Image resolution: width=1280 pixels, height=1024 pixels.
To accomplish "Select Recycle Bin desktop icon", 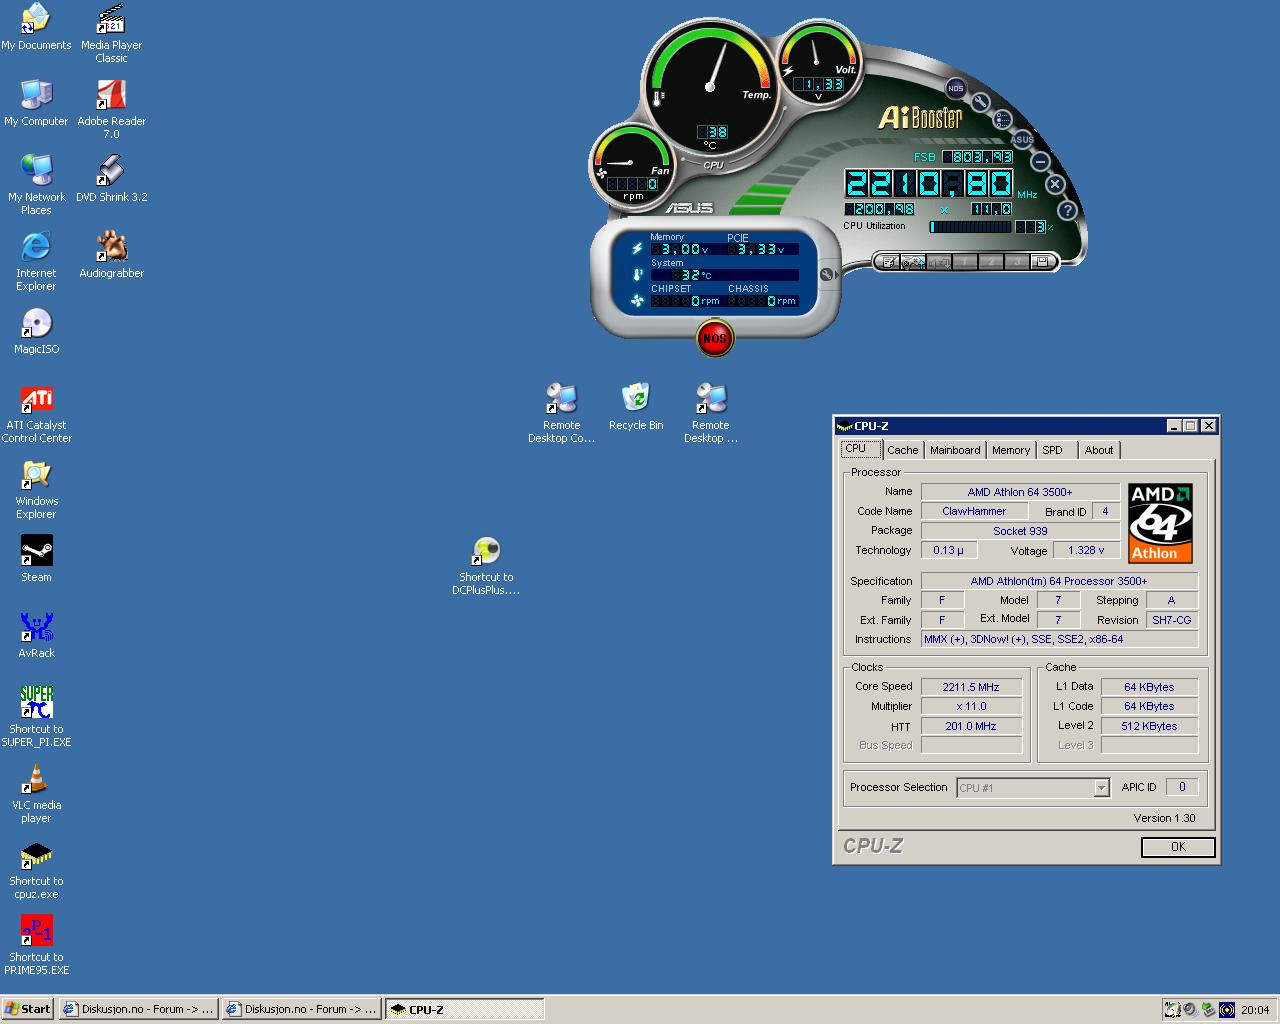I will (x=636, y=407).
